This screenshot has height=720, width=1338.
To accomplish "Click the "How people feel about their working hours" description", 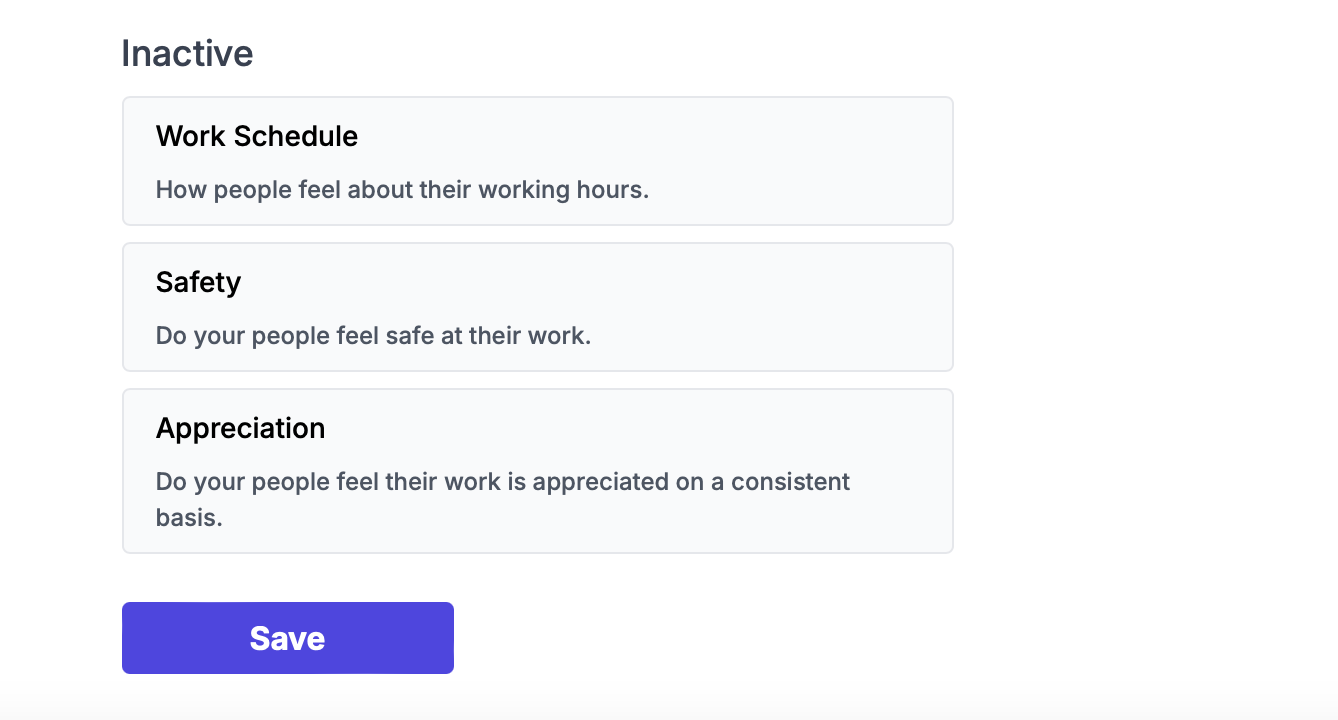I will (x=402, y=190).
